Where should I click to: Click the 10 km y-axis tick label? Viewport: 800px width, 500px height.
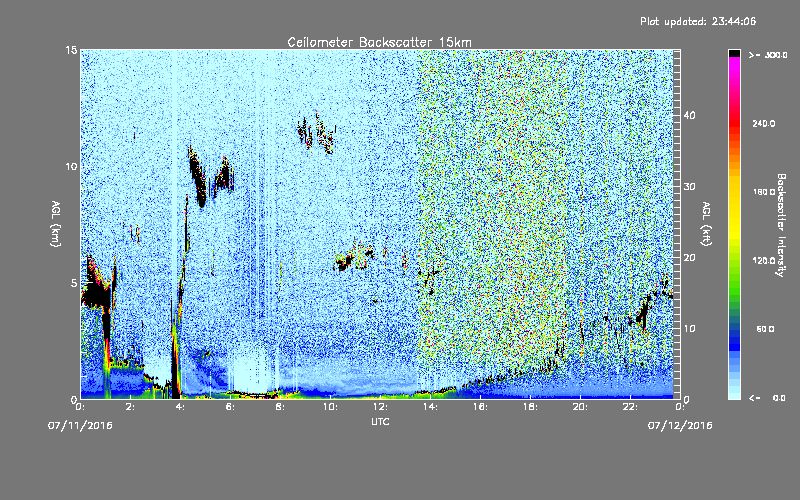click(x=71, y=167)
